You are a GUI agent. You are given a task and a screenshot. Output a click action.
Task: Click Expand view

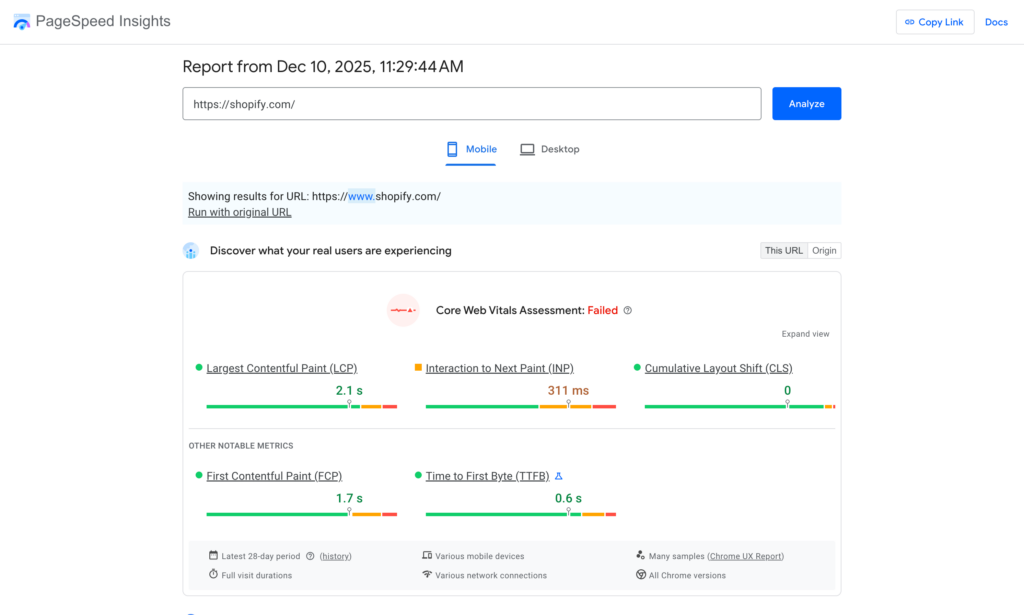pos(805,334)
